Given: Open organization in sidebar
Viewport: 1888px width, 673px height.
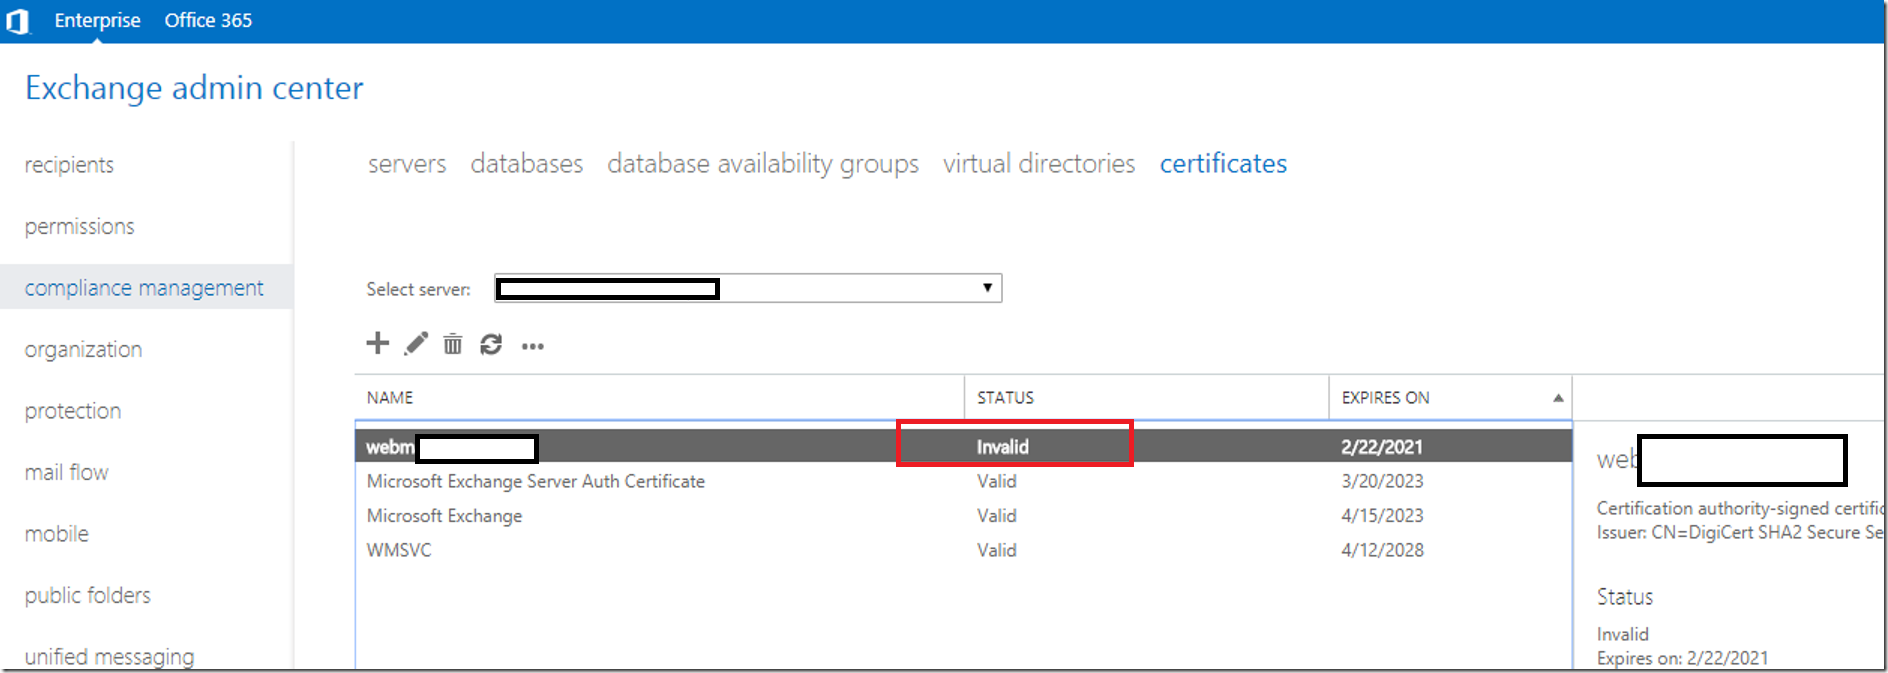Looking at the screenshot, I should [83, 350].
